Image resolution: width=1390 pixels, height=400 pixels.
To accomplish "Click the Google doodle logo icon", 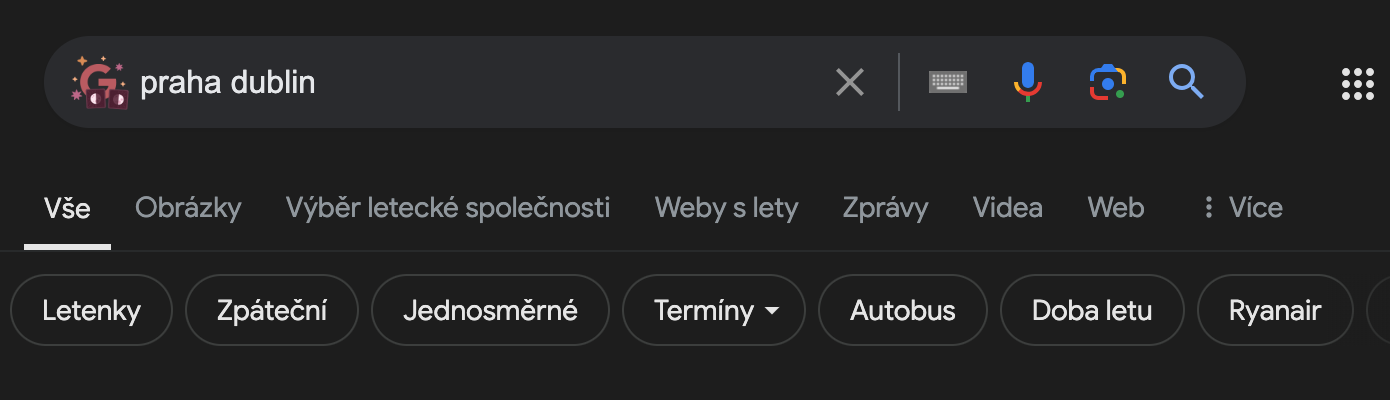I will point(98,82).
